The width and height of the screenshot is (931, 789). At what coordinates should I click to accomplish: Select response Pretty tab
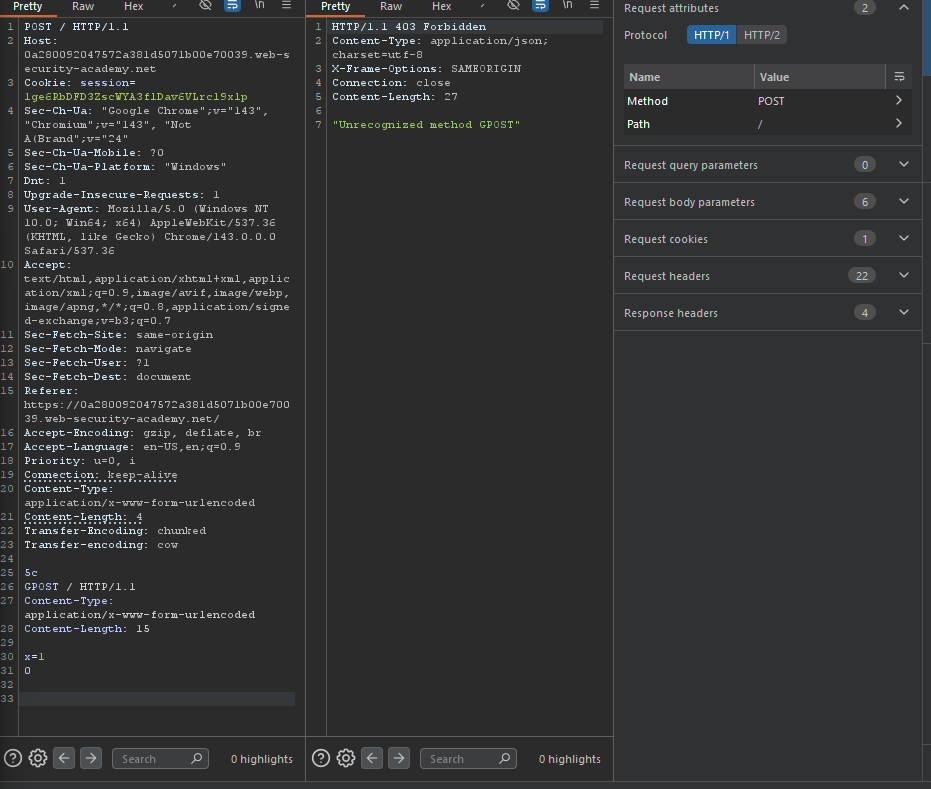pyautogui.click(x=335, y=7)
